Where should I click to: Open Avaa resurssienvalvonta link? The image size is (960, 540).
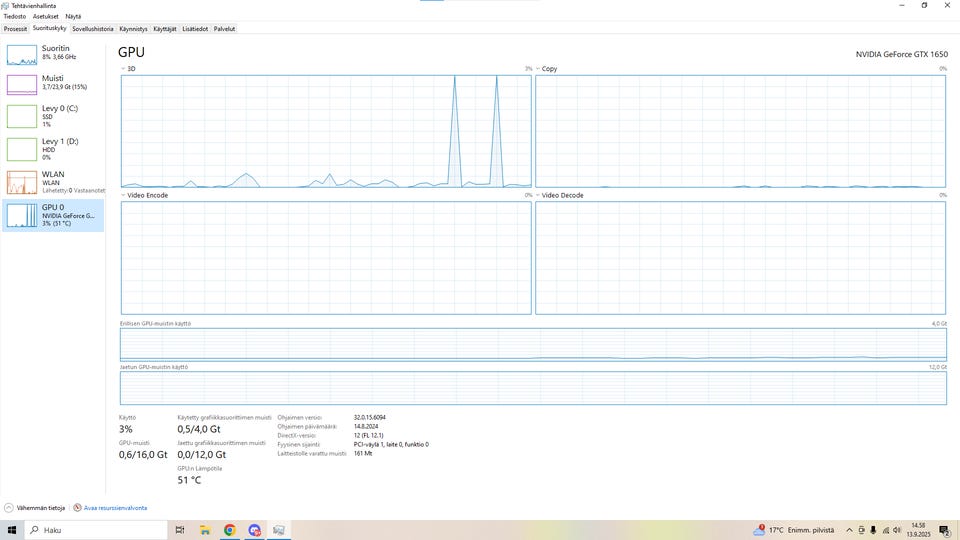110,508
